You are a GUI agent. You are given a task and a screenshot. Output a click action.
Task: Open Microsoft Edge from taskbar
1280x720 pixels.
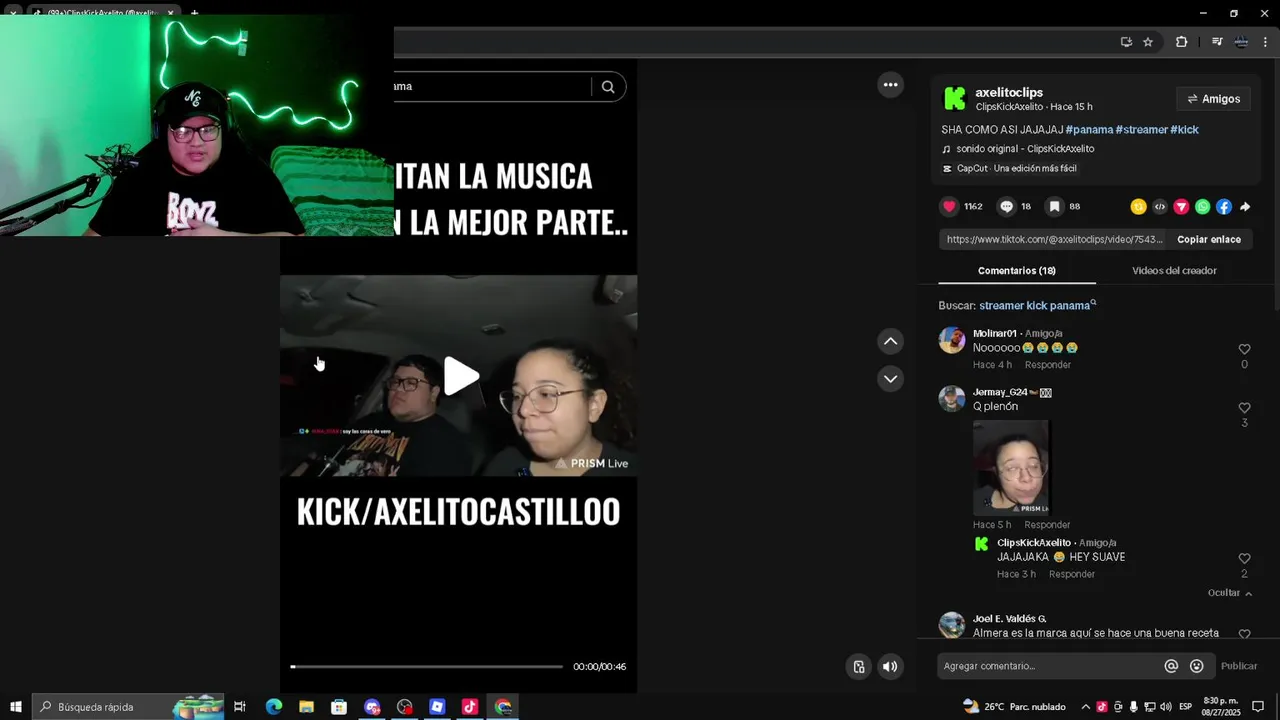point(273,707)
